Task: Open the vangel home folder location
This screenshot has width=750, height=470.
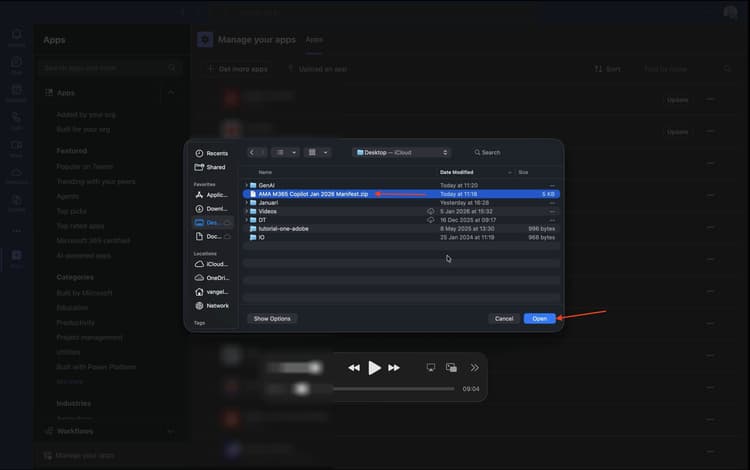Action: (x=212, y=292)
